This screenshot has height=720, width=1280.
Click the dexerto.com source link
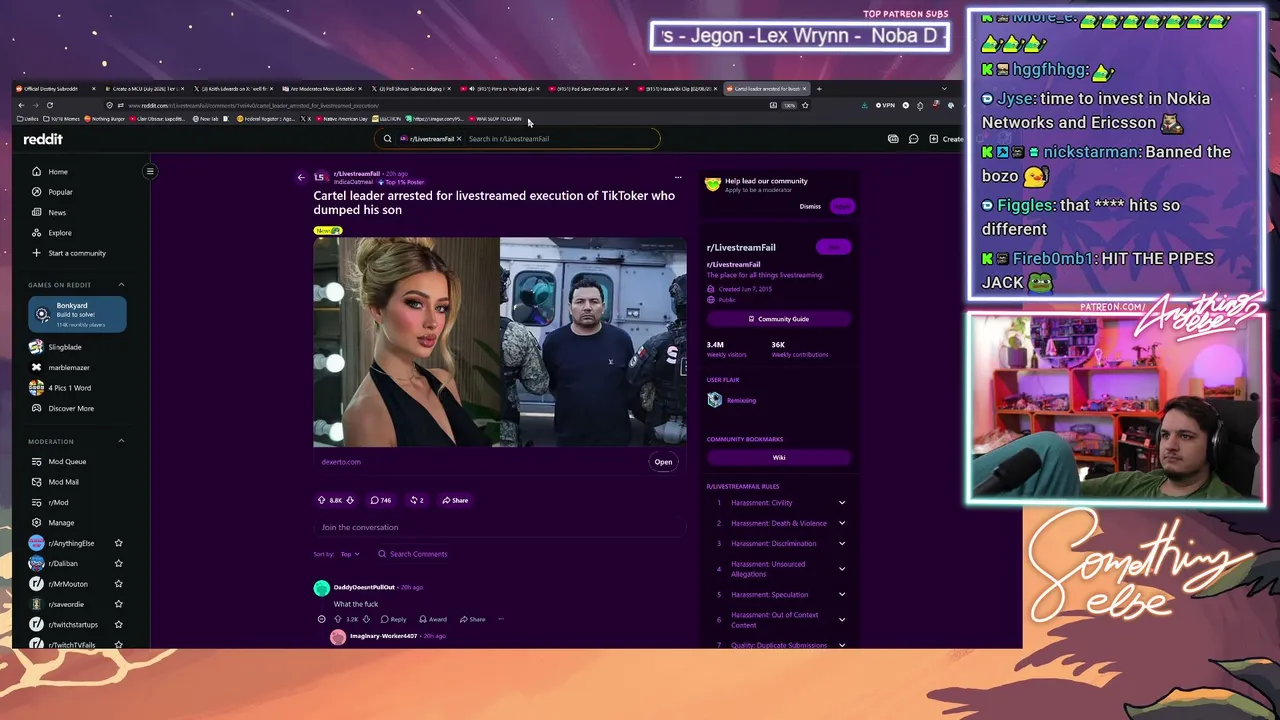[x=341, y=462]
